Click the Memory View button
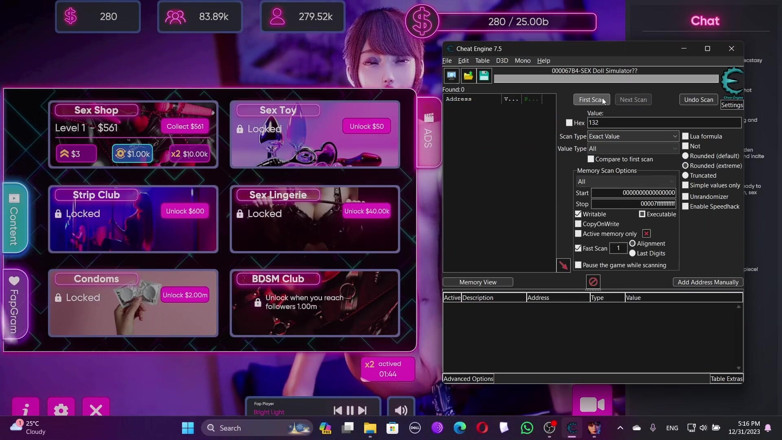The height and width of the screenshot is (440, 782). pyautogui.click(x=478, y=282)
